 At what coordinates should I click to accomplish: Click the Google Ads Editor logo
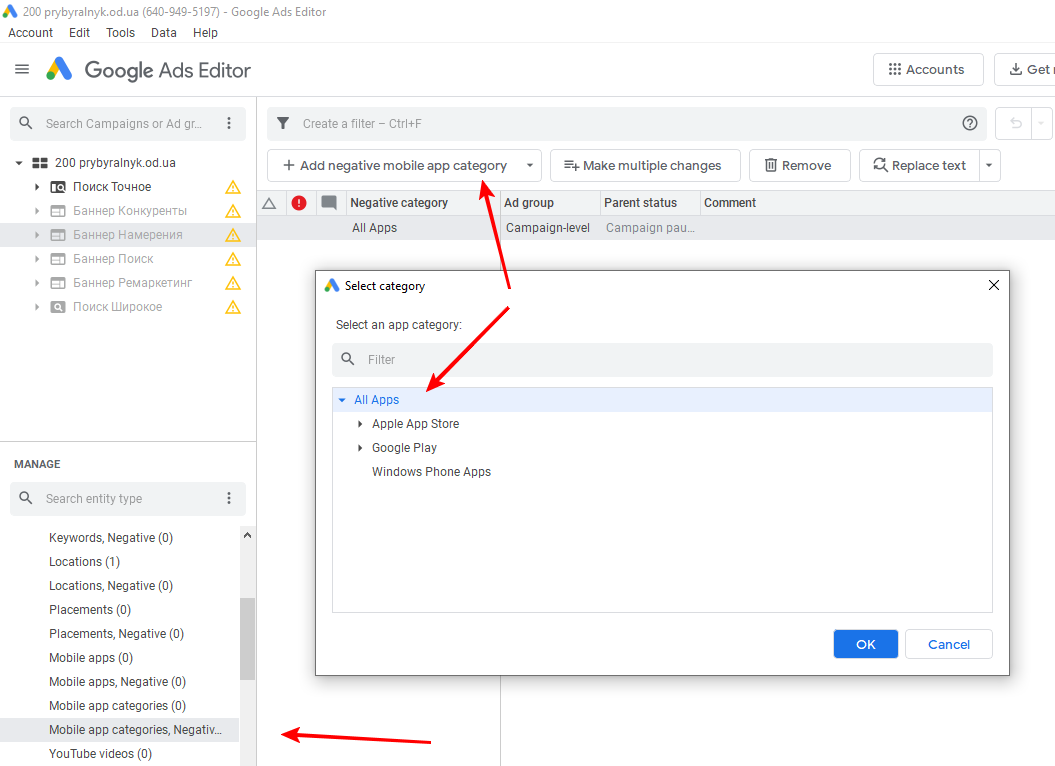click(59, 69)
